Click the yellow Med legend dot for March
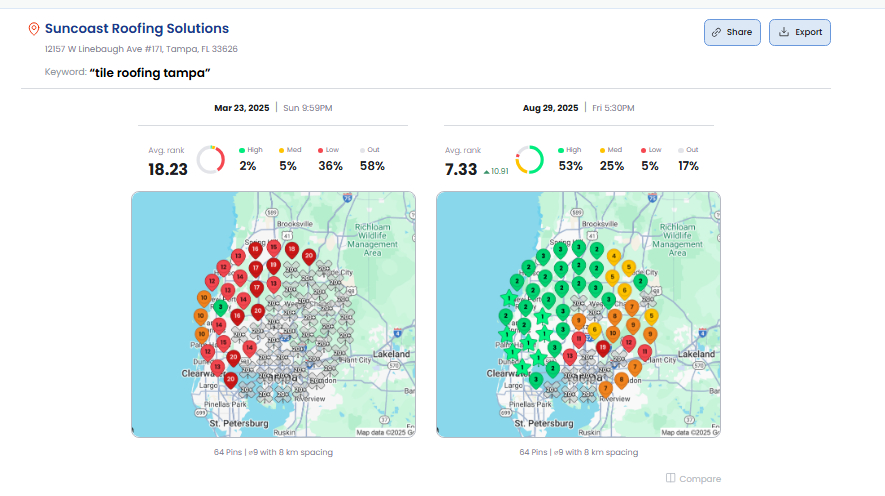The image size is (885, 496). click(x=282, y=150)
